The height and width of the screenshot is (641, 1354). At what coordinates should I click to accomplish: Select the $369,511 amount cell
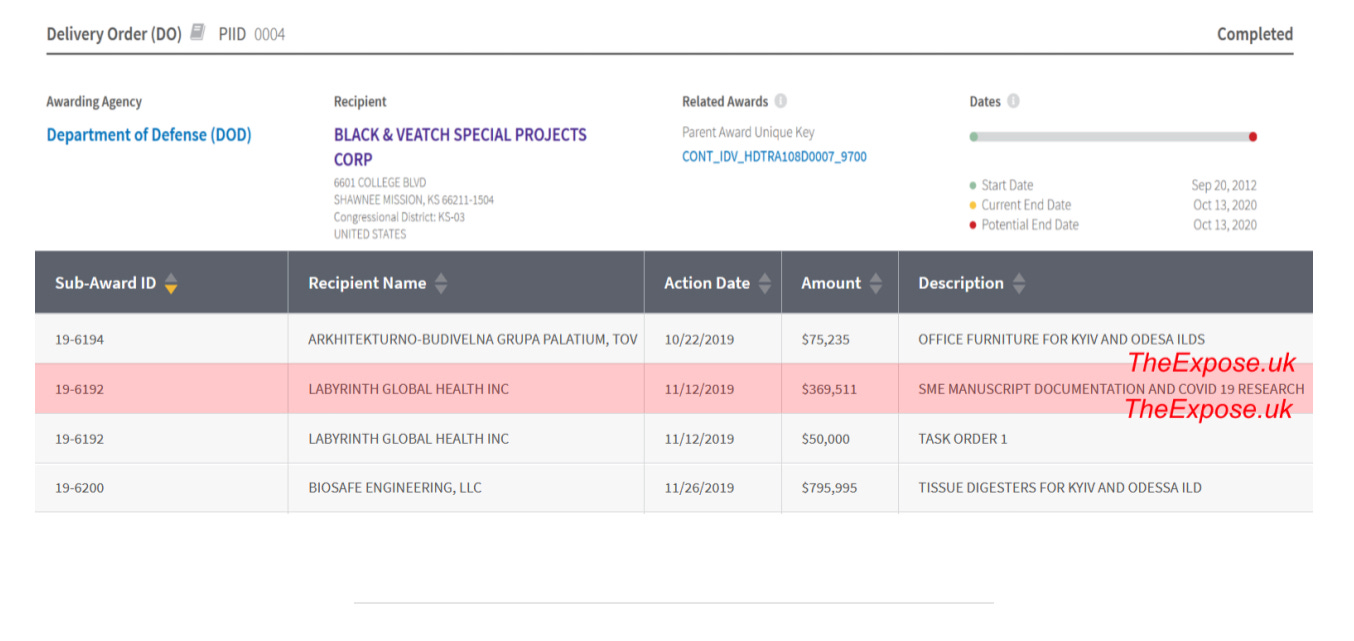click(840, 389)
